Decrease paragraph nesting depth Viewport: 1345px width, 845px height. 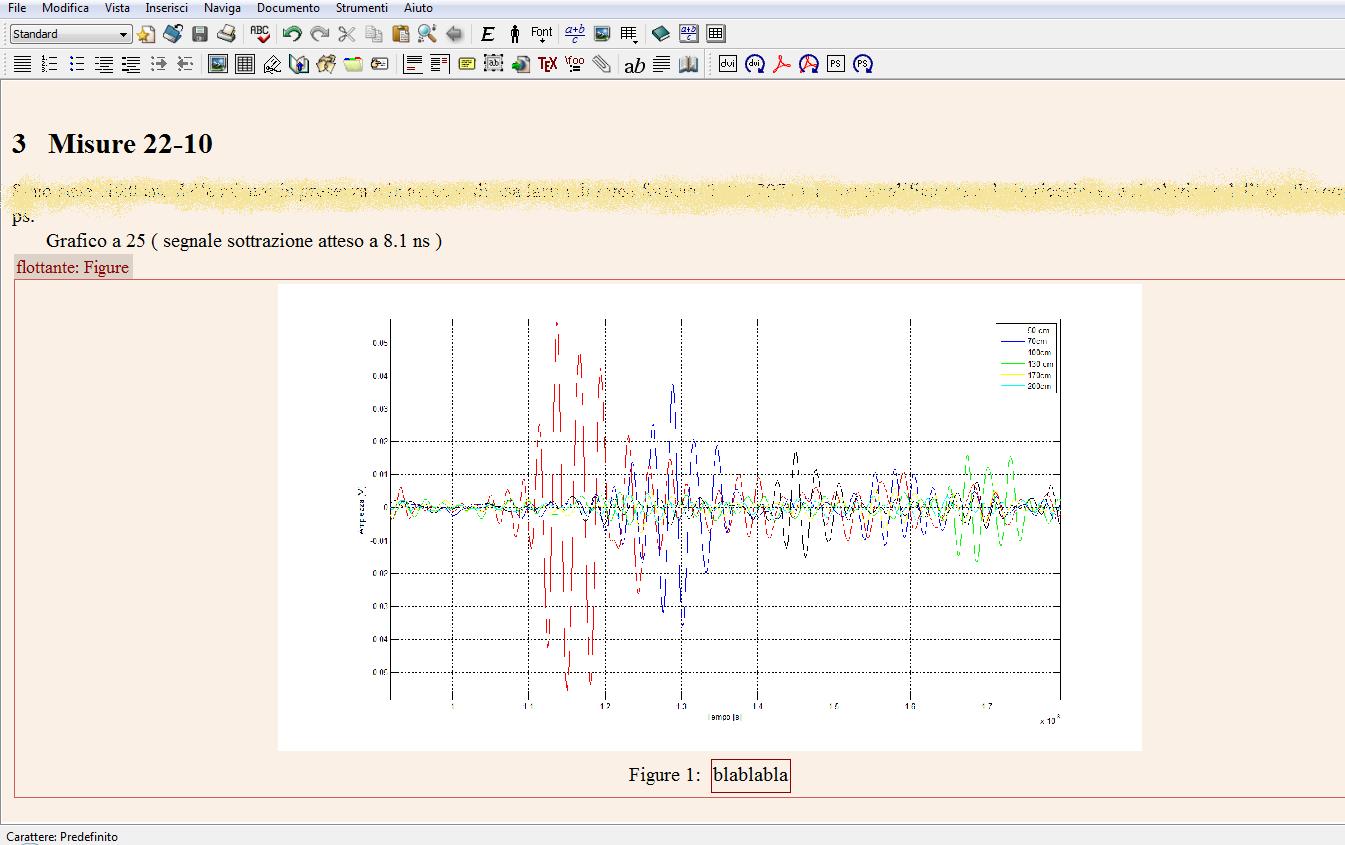point(185,64)
